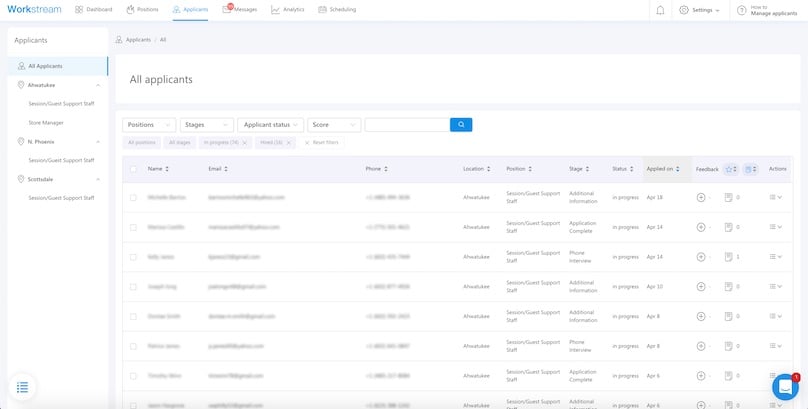Open the chat support bubble
The width and height of the screenshot is (808, 409).
point(785,388)
